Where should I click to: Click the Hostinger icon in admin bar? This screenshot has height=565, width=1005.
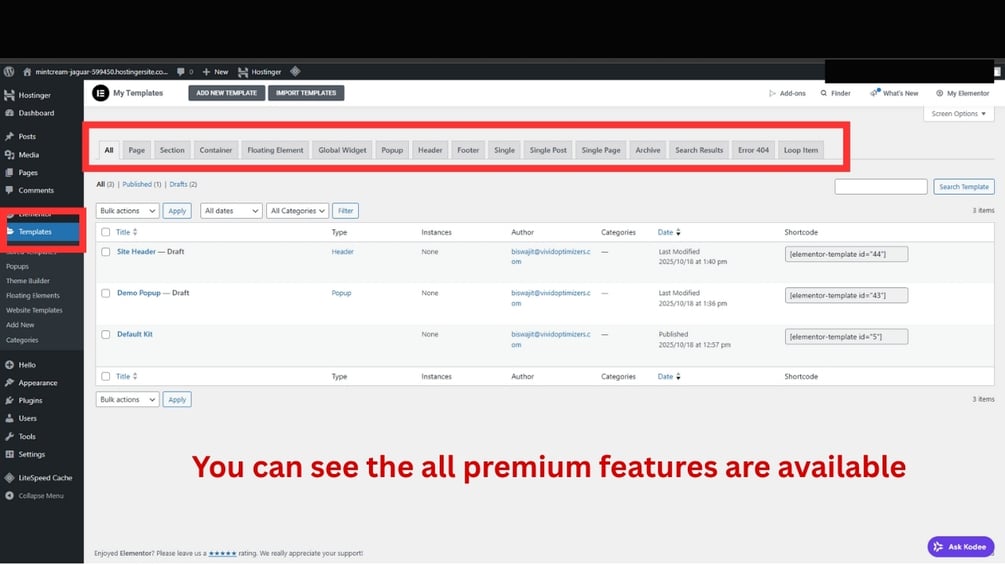click(243, 72)
